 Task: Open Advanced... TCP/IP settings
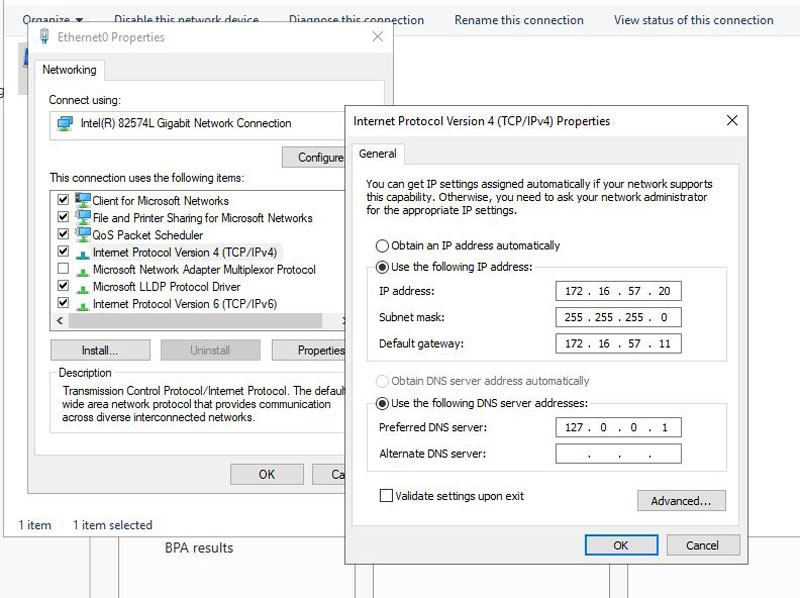[x=681, y=501]
